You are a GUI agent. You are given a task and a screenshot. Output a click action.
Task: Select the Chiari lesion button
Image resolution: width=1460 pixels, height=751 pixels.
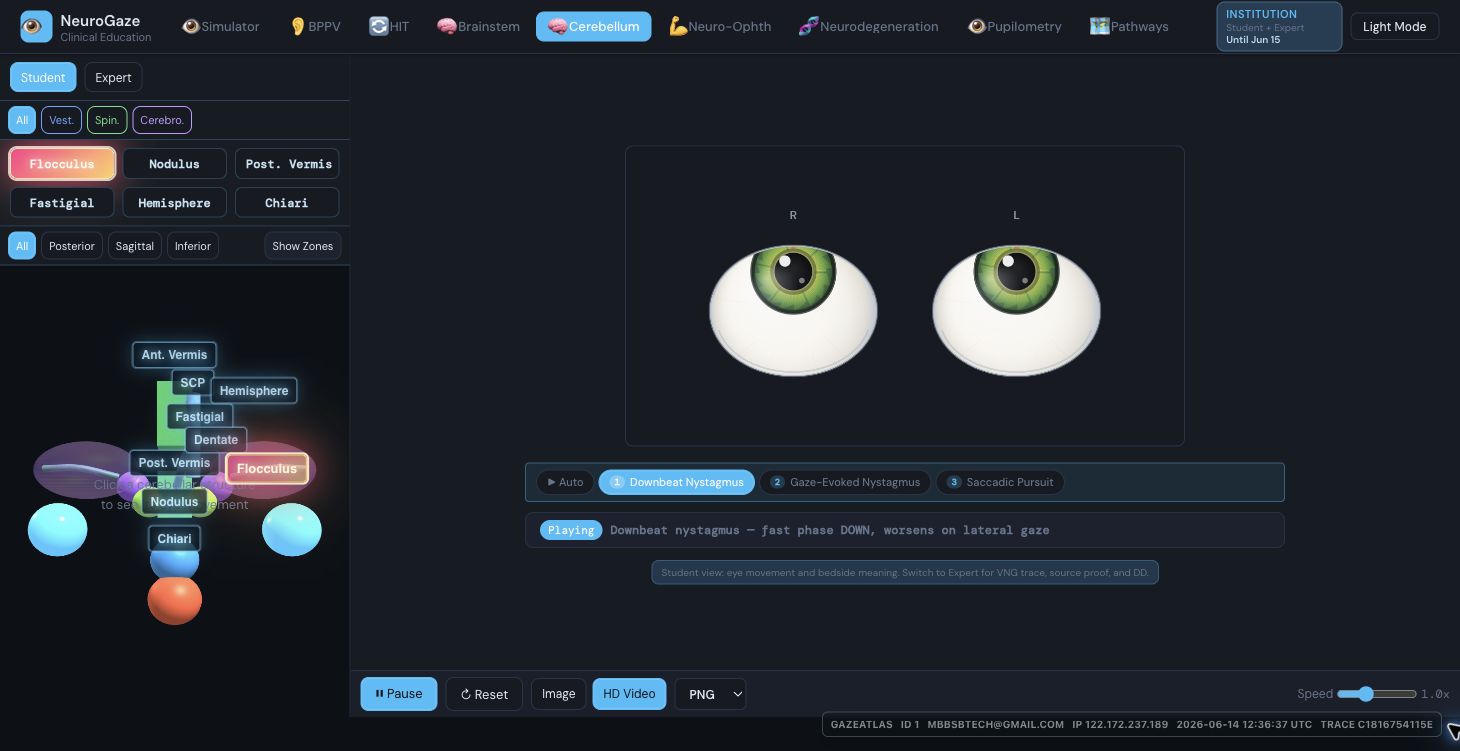coord(287,202)
